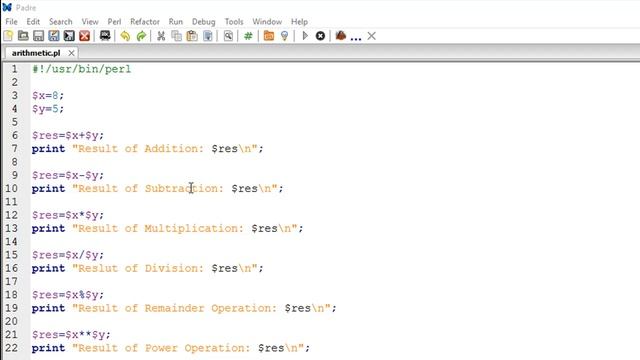Open the Perl menu
Image resolution: width=640 pixels, height=360 pixels.
[114, 22]
